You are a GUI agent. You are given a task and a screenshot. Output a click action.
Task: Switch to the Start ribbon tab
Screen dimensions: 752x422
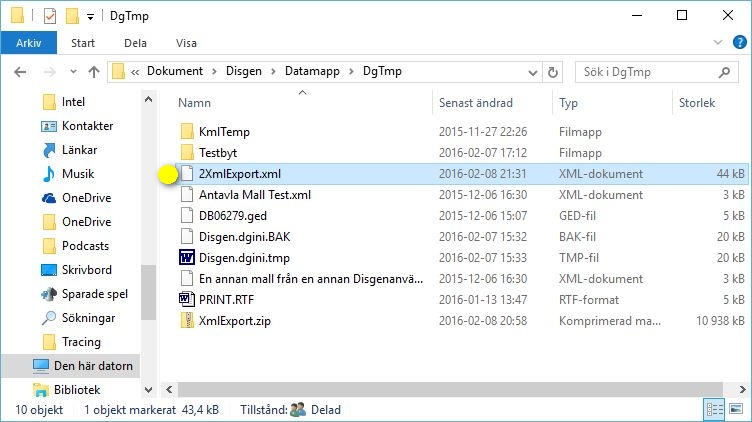point(83,43)
